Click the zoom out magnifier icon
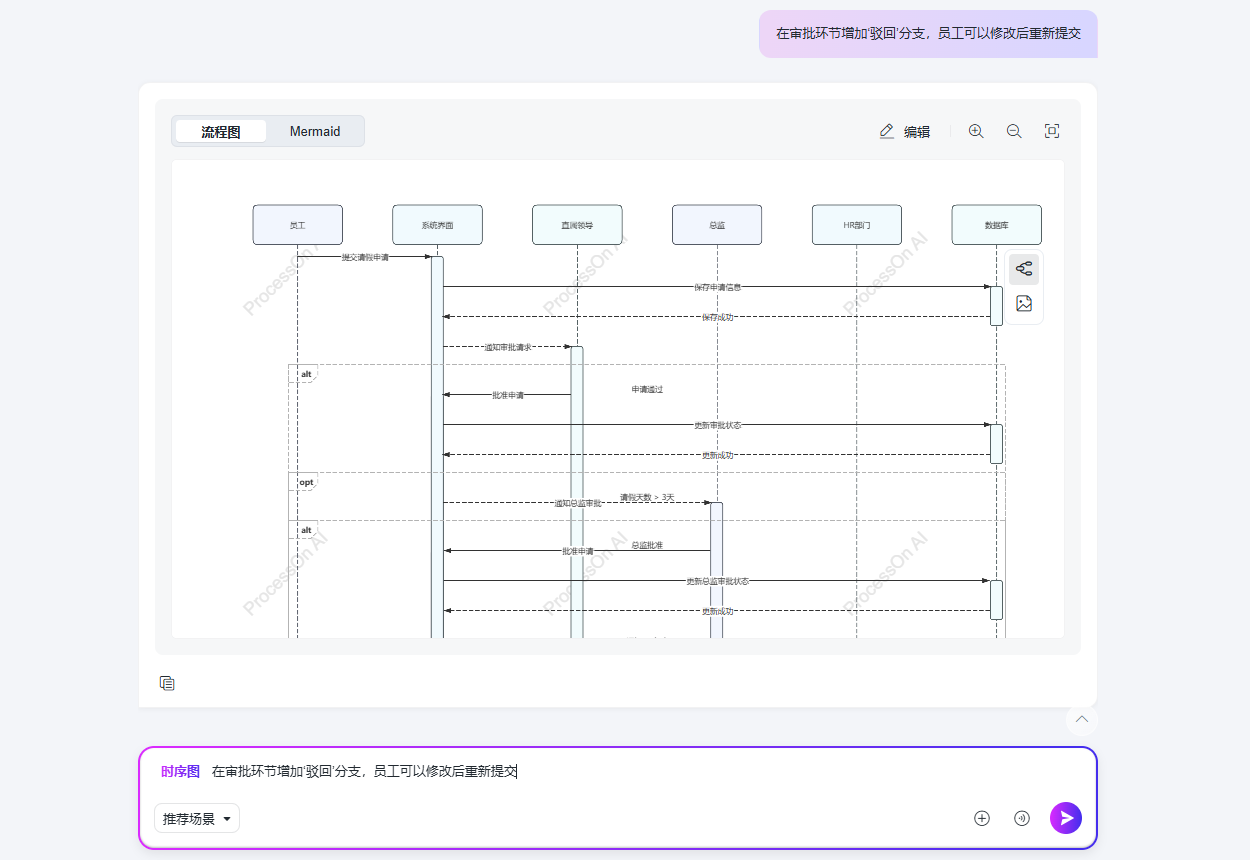Screen dimensions: 1250x860 click(x=1014, y=131)
